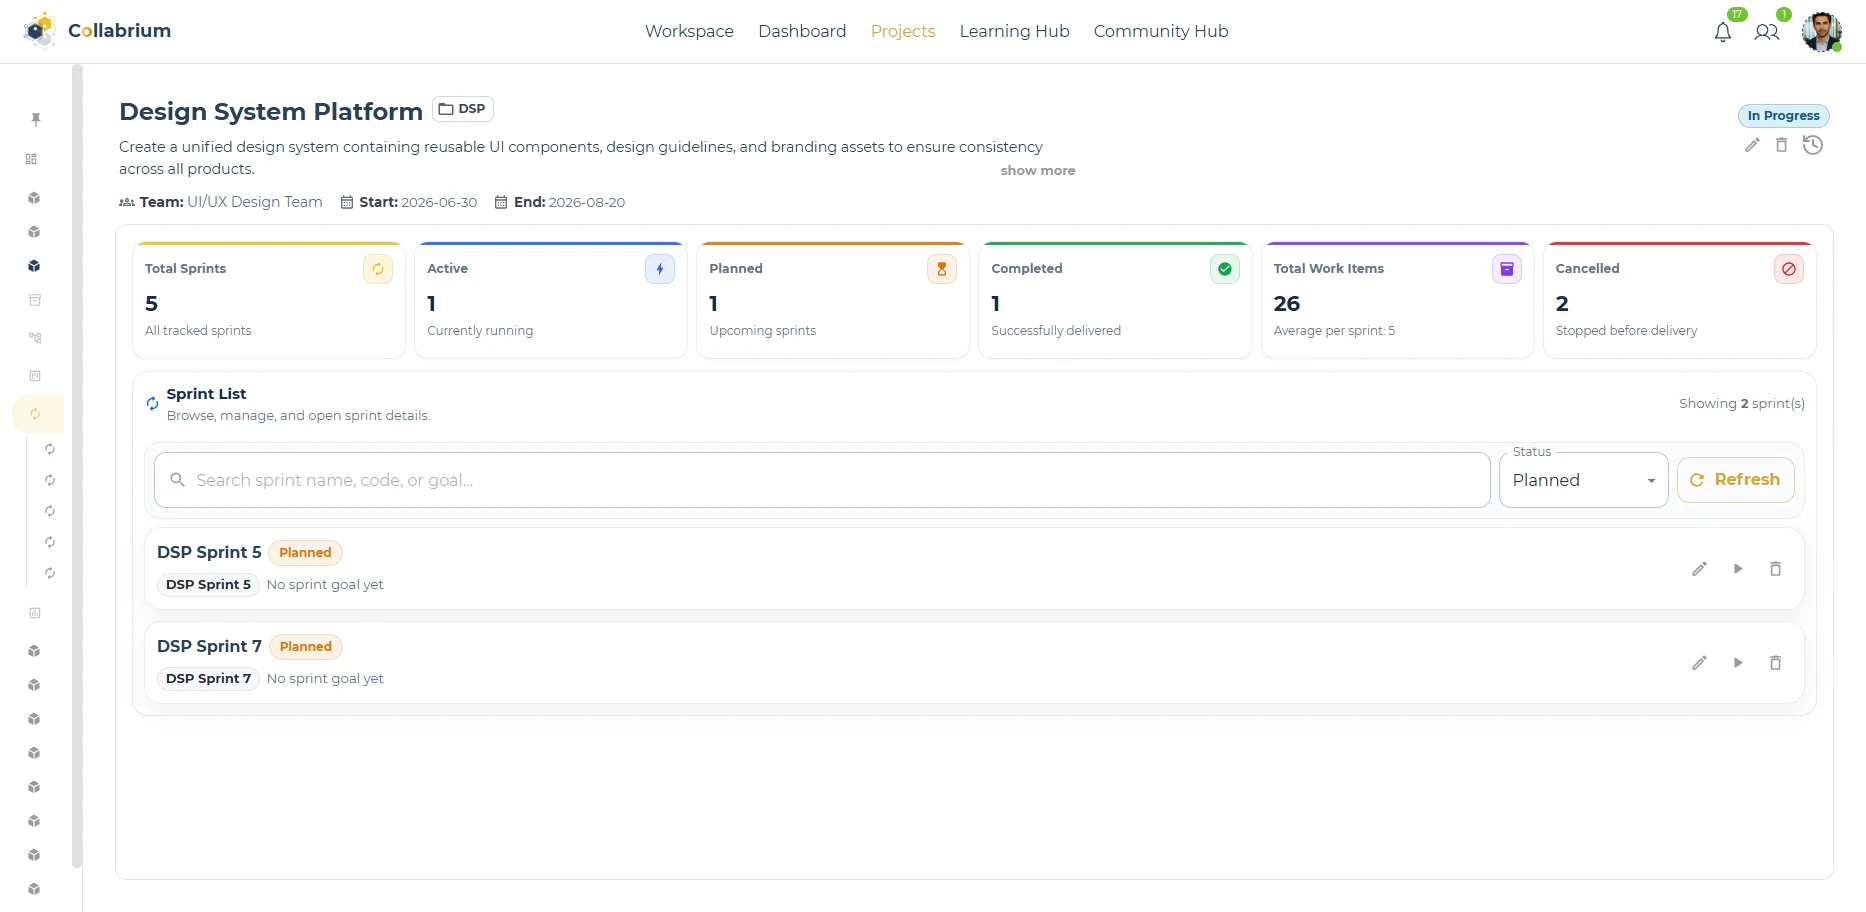The width and height of the screenshot is (1866, 912).
Task: Delete DSP Sprint 7 with the trash icon
Action: point(1776,663)
